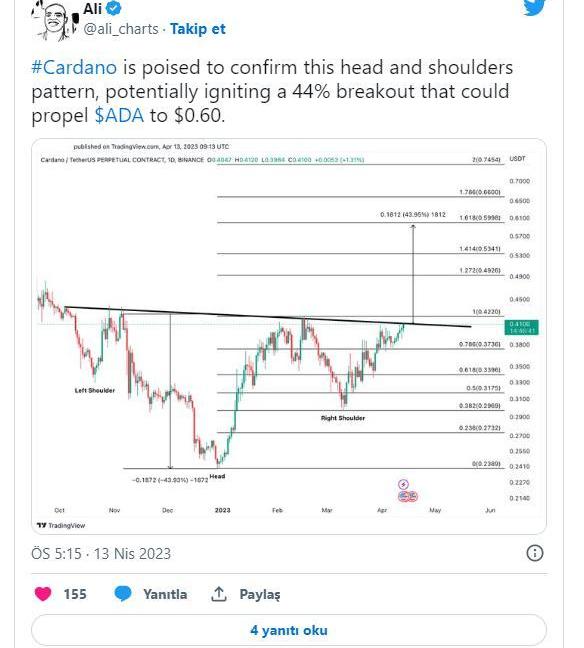Image resolution: width=584 pixels, height=648 pixels.
Task: Like the tweet with heart icon
Action: (x=43, y=594)
